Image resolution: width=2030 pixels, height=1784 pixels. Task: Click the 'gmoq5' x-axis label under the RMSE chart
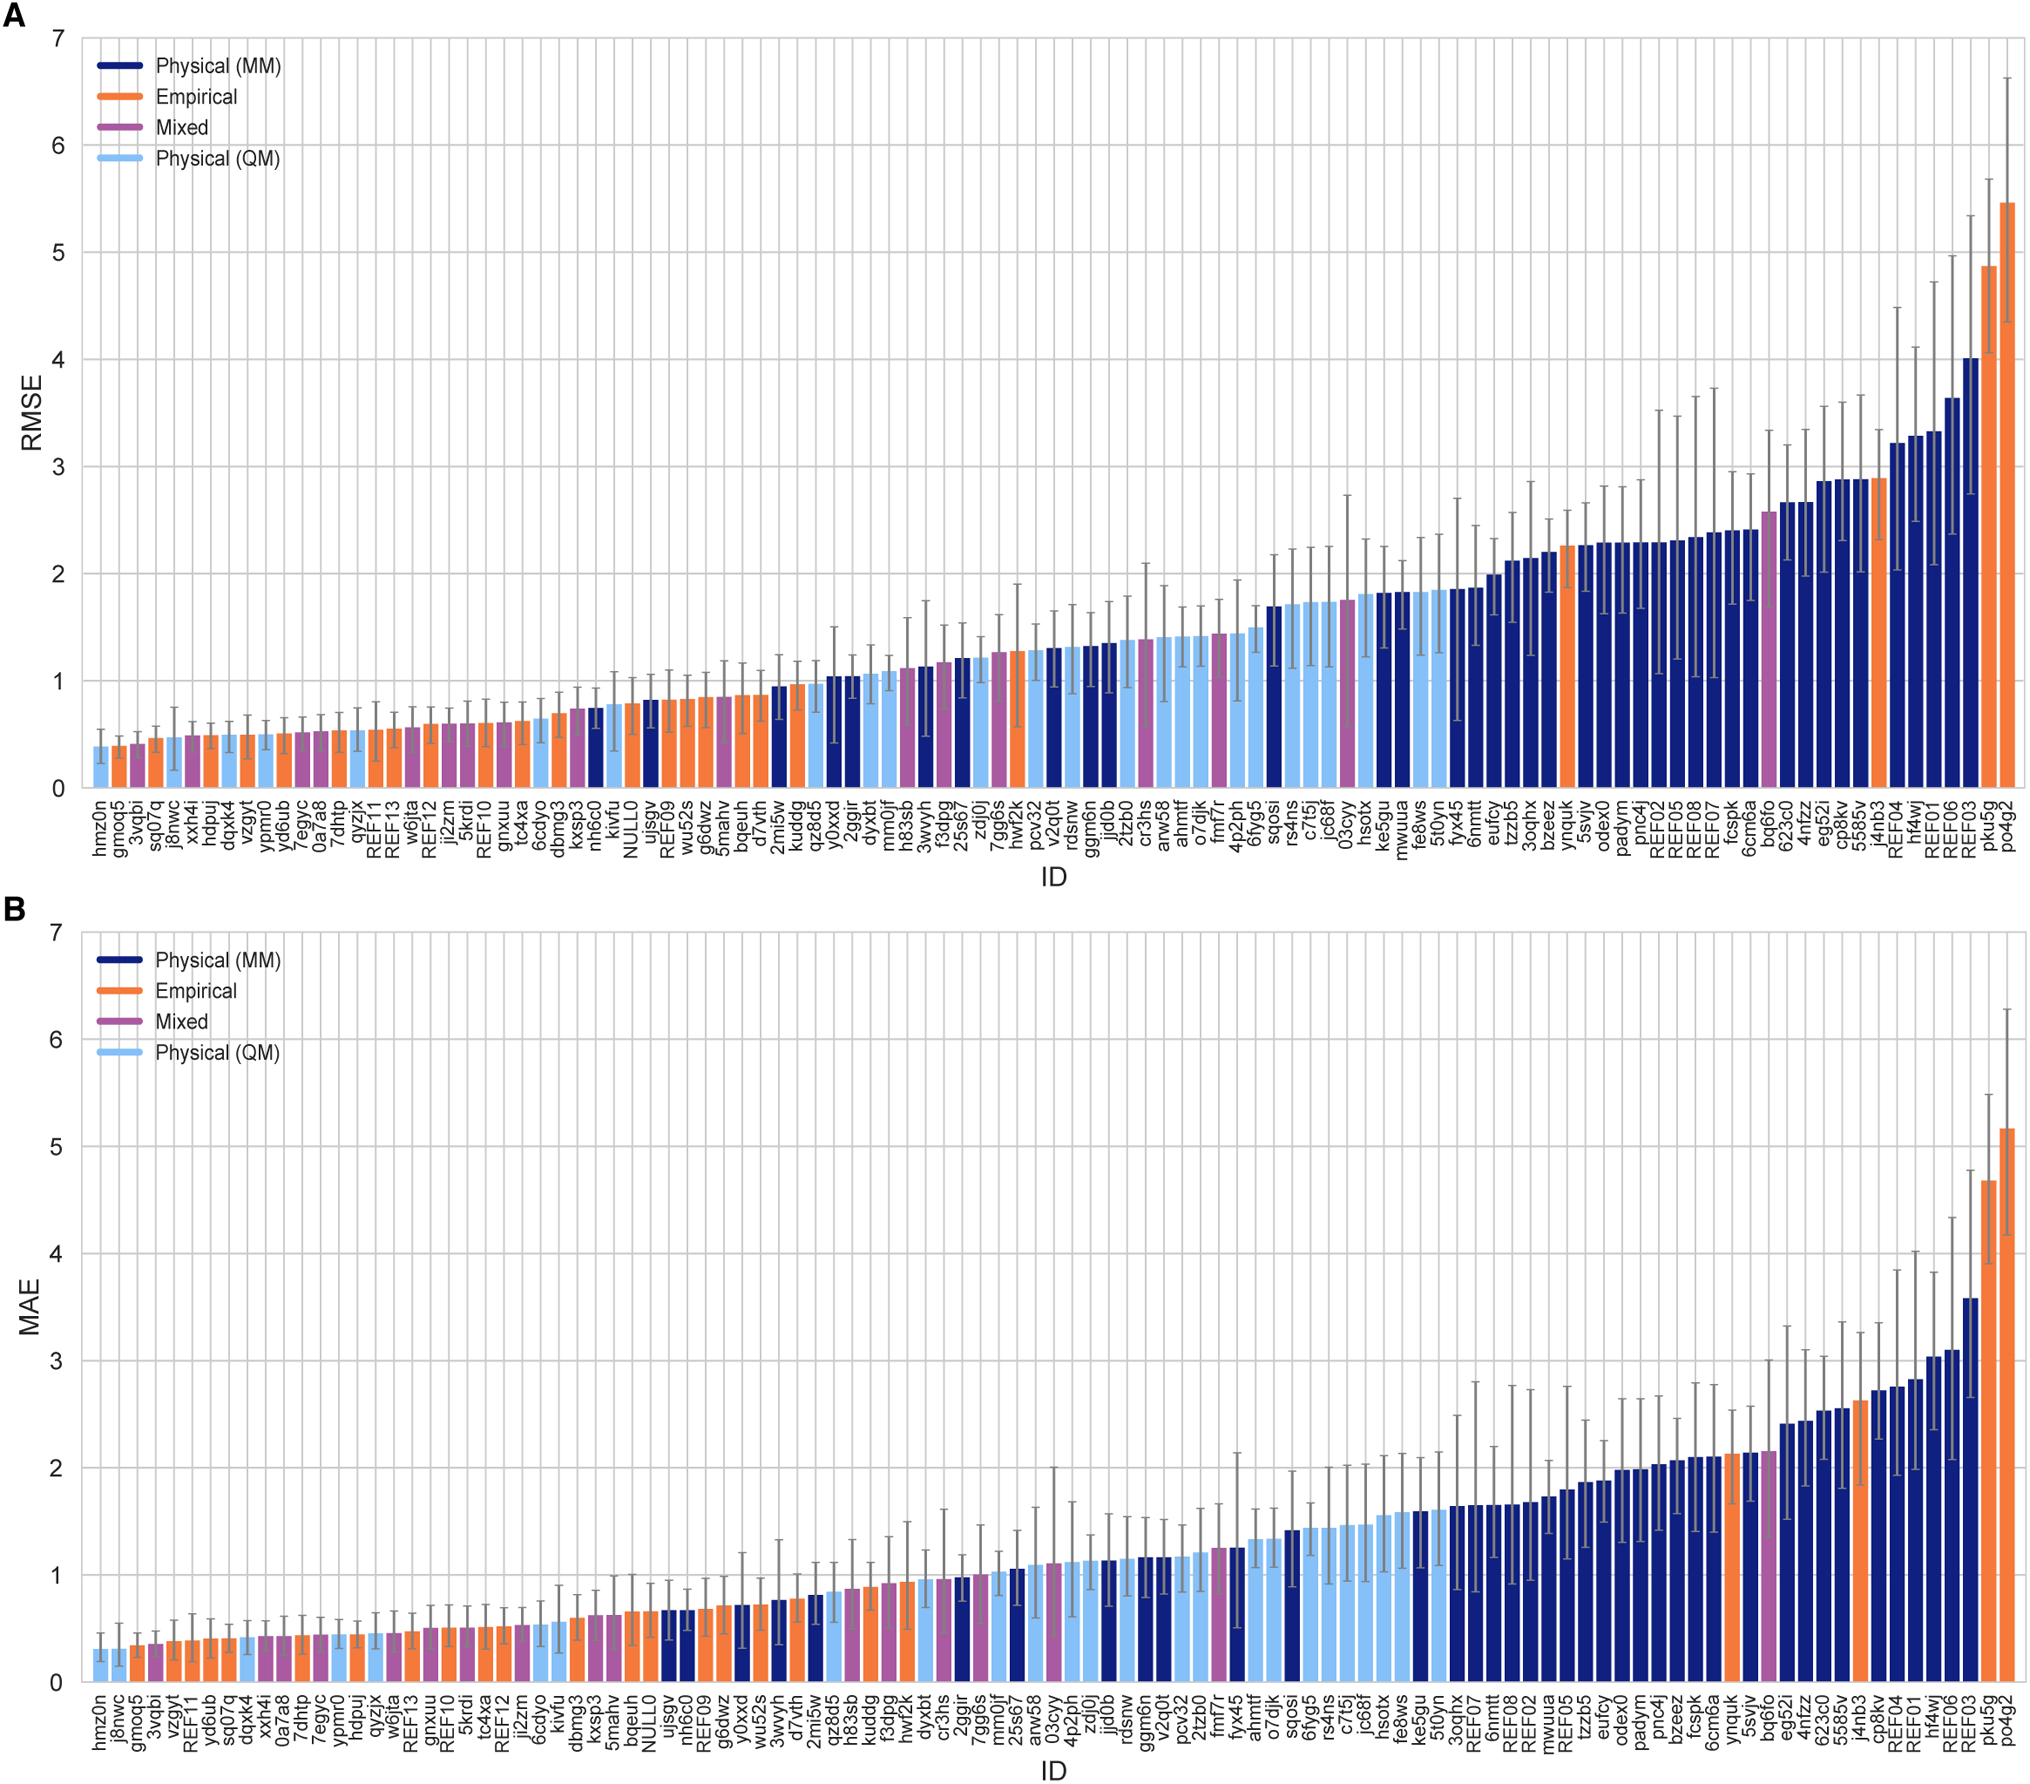(119, 829)
